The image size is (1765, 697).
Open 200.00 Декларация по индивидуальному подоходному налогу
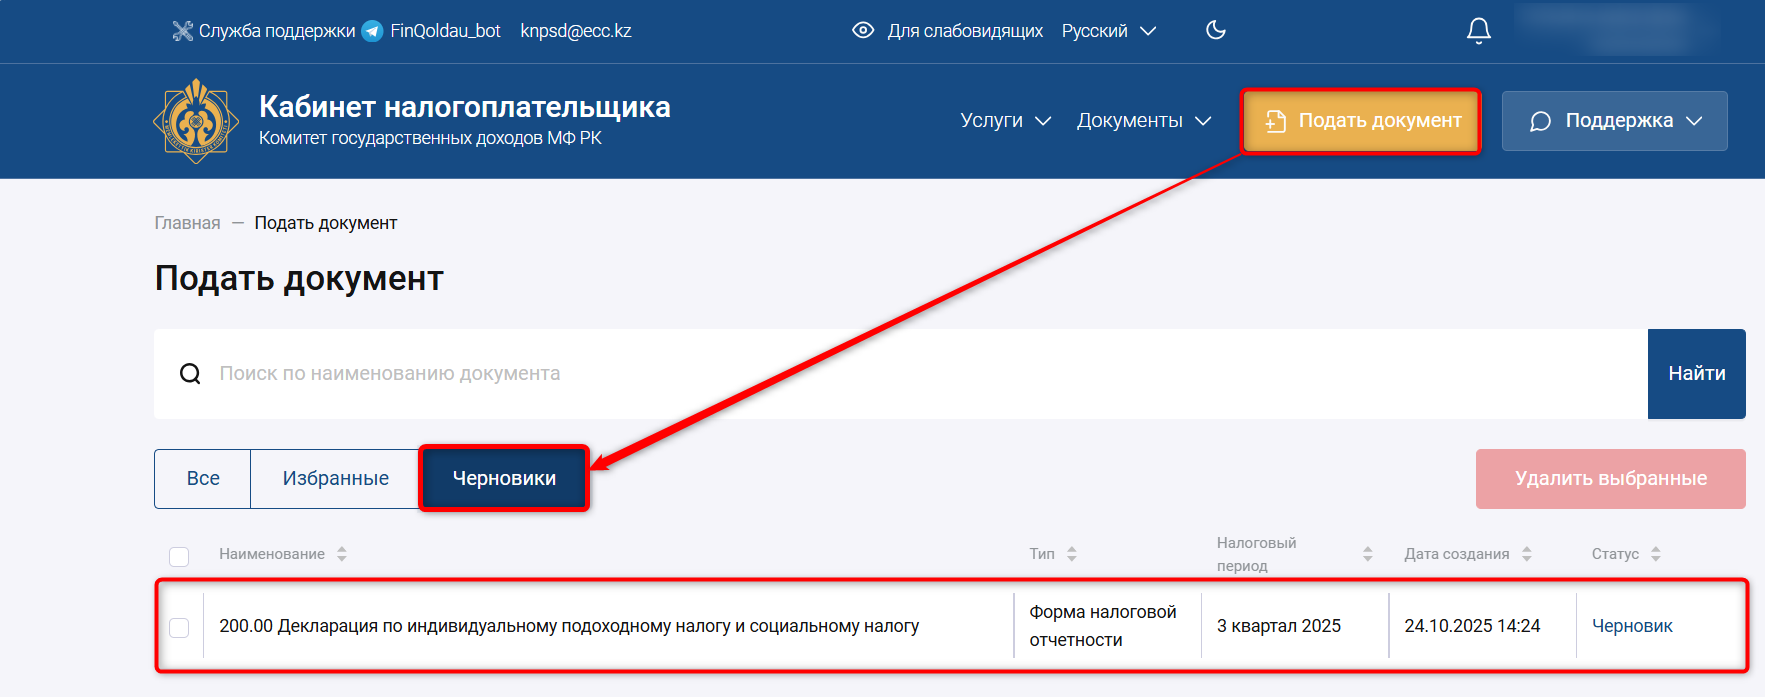[569, 626]
